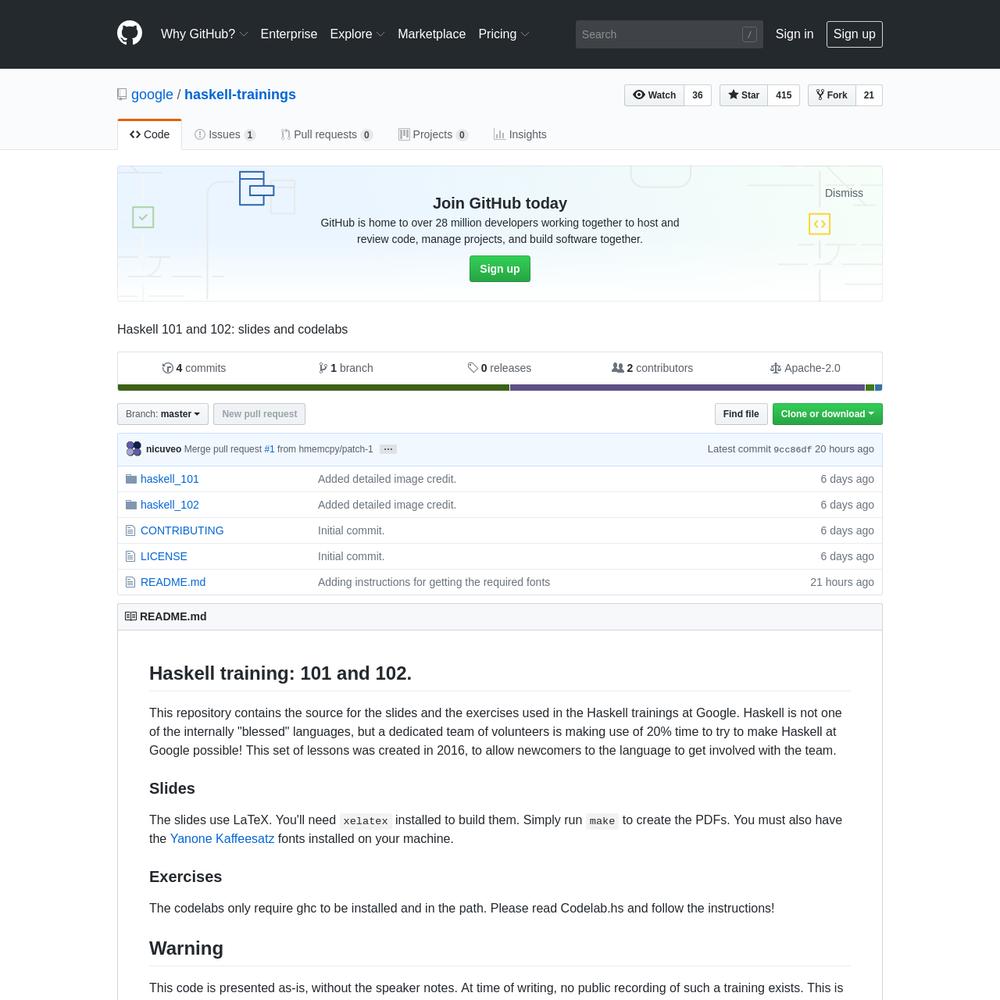Click Sign in link
Image resolution: width=1000 pixels, height=1000 pixels.
(794, 34)
